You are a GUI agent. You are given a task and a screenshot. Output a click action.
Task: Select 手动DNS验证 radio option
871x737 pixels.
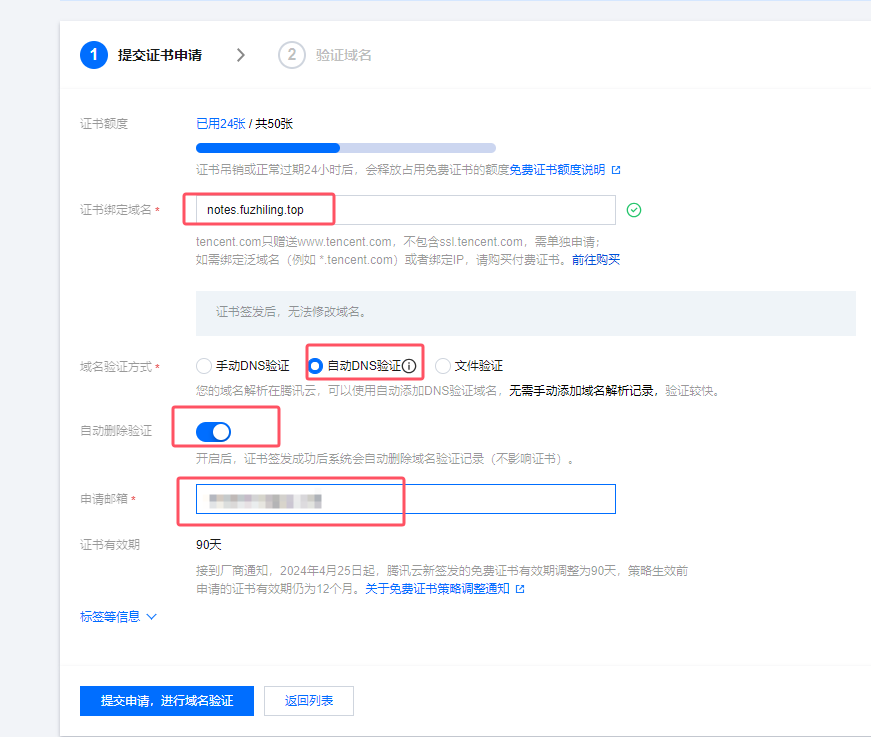point(204,366)
